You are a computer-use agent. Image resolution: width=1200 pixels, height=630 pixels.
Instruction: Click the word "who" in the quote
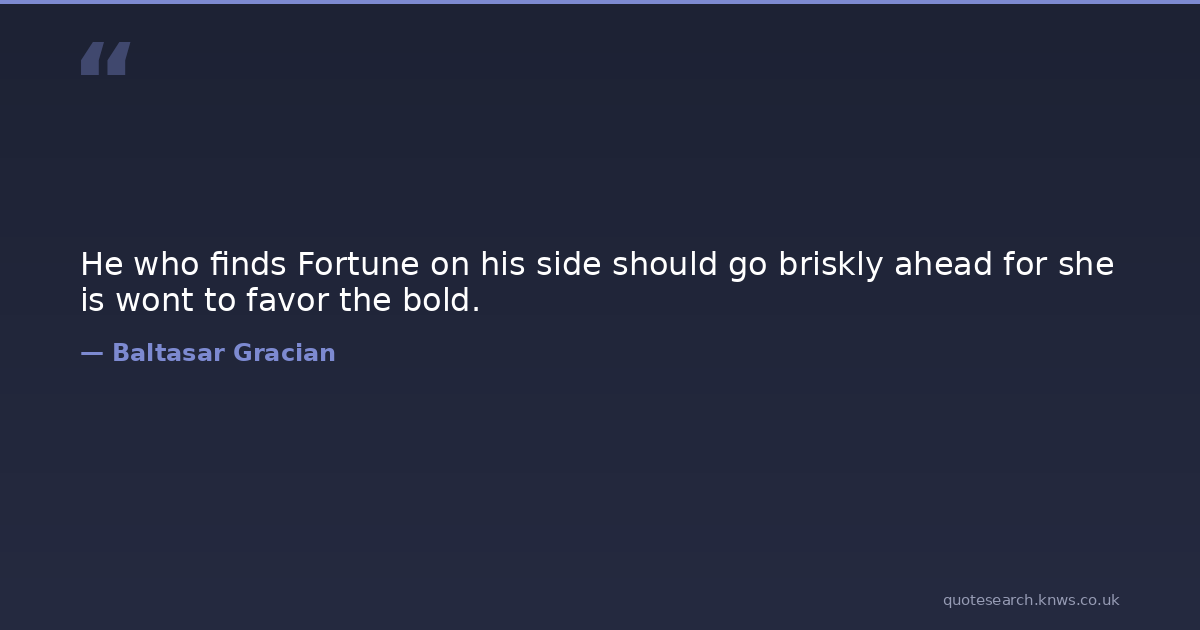[166, 265]
